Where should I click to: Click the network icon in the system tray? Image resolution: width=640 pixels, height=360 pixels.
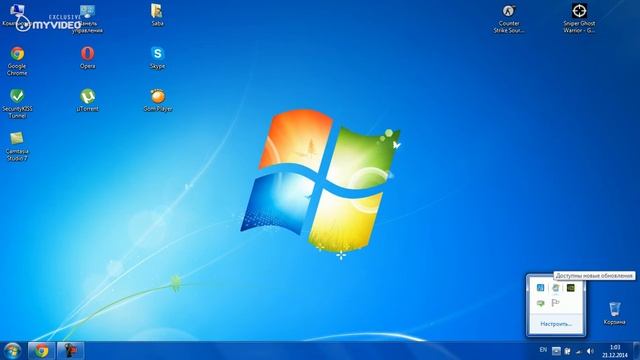coord(579,351)
